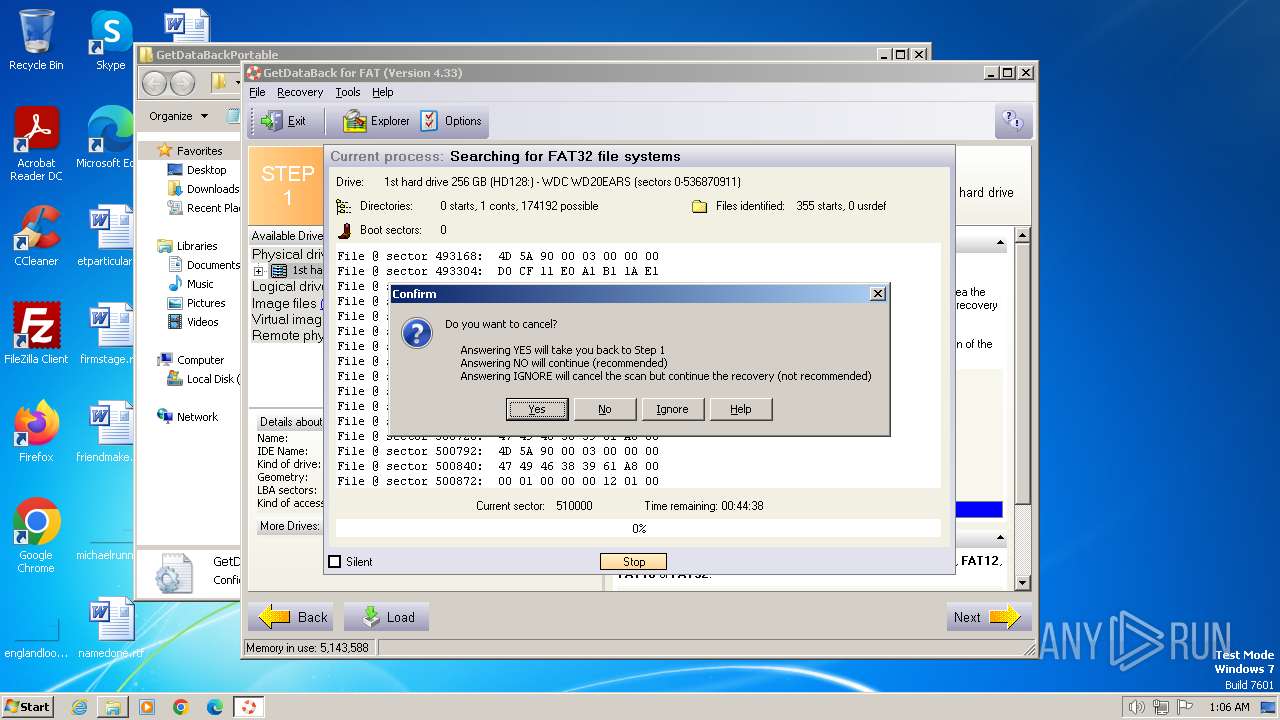
Task: Click the Files identified folder icon
Action: tap(699, 206)
